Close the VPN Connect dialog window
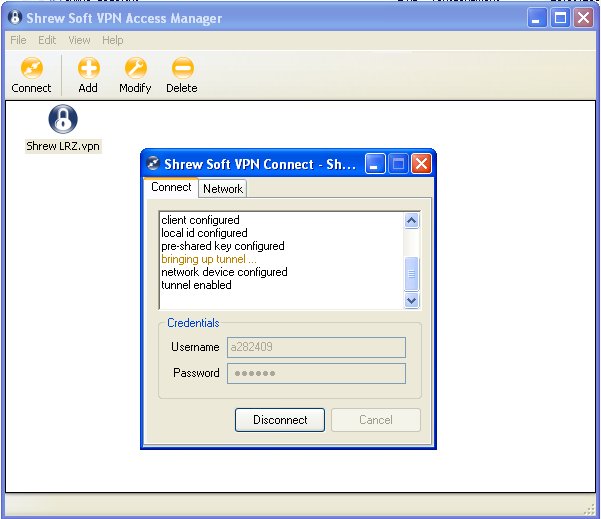This screenshot has height=519, width=601. [x=421, y=164]
